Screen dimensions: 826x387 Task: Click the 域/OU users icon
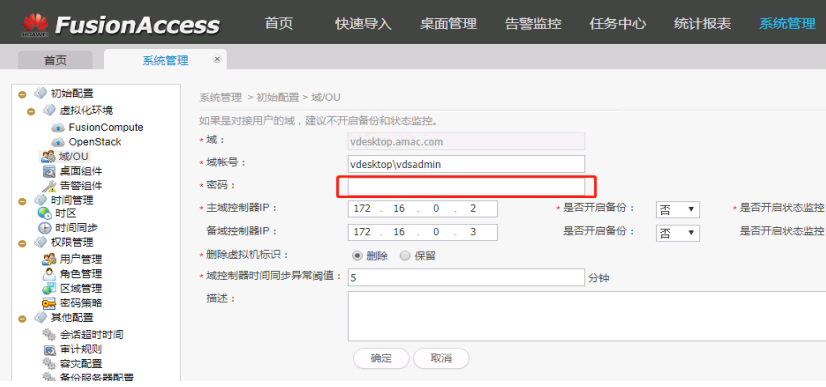click(48, 156)
